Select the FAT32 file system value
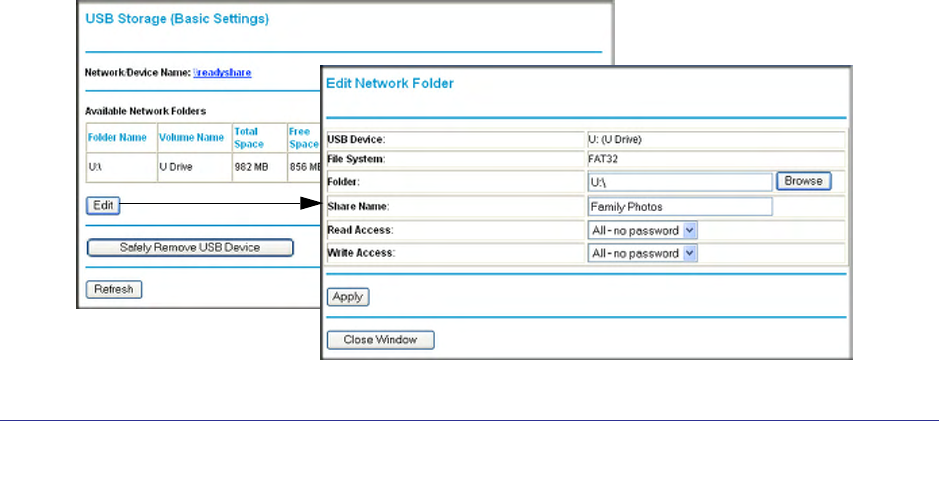Screen dimensions: 941x488 [x=603, y=159]
